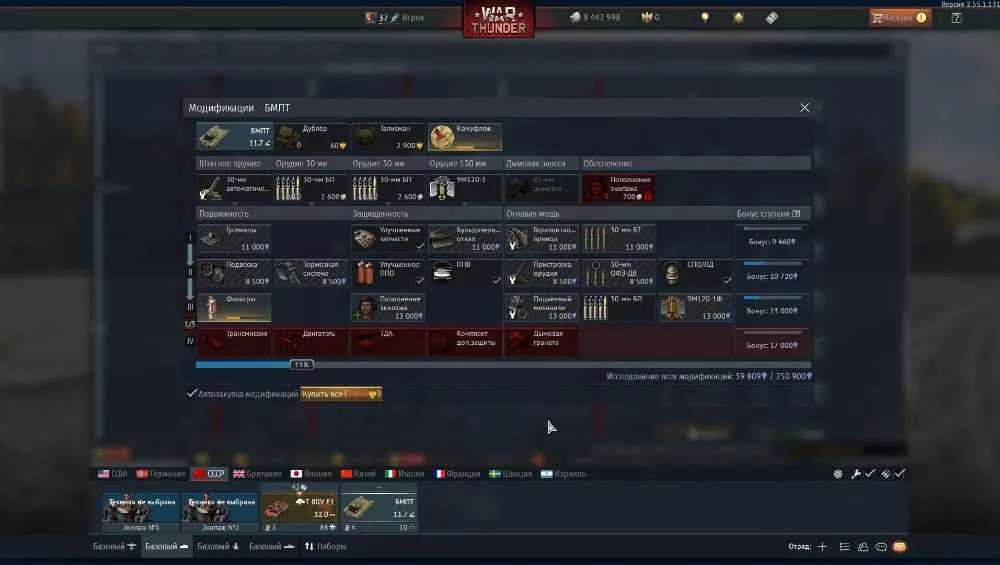
Task: Click the Пополнение экипажа 13 000 modification
Action: point(388,307)
